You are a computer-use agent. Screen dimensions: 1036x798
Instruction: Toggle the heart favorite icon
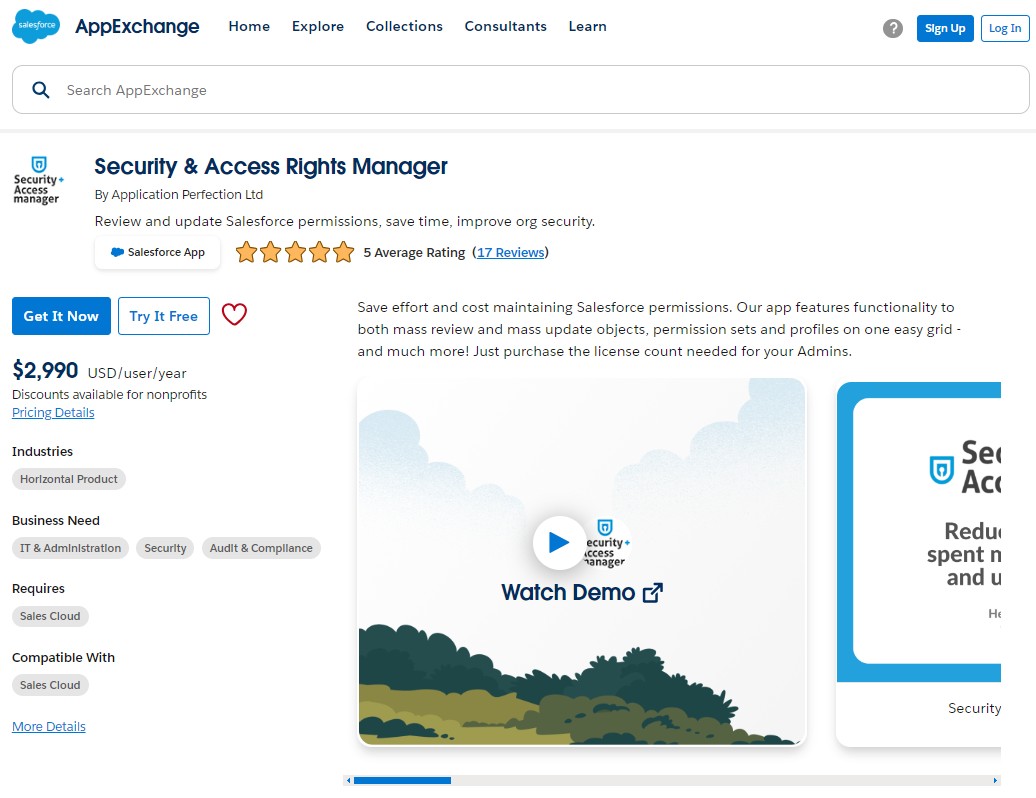pos(234,314)
